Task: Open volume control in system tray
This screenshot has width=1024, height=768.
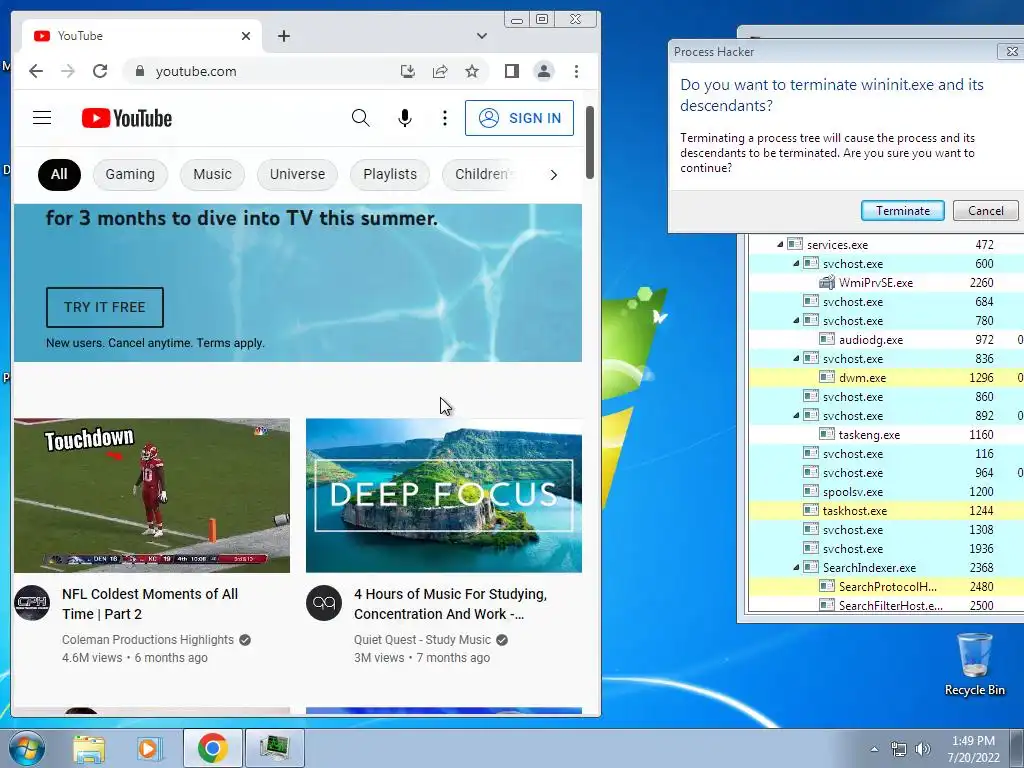Action: [923, 749]
